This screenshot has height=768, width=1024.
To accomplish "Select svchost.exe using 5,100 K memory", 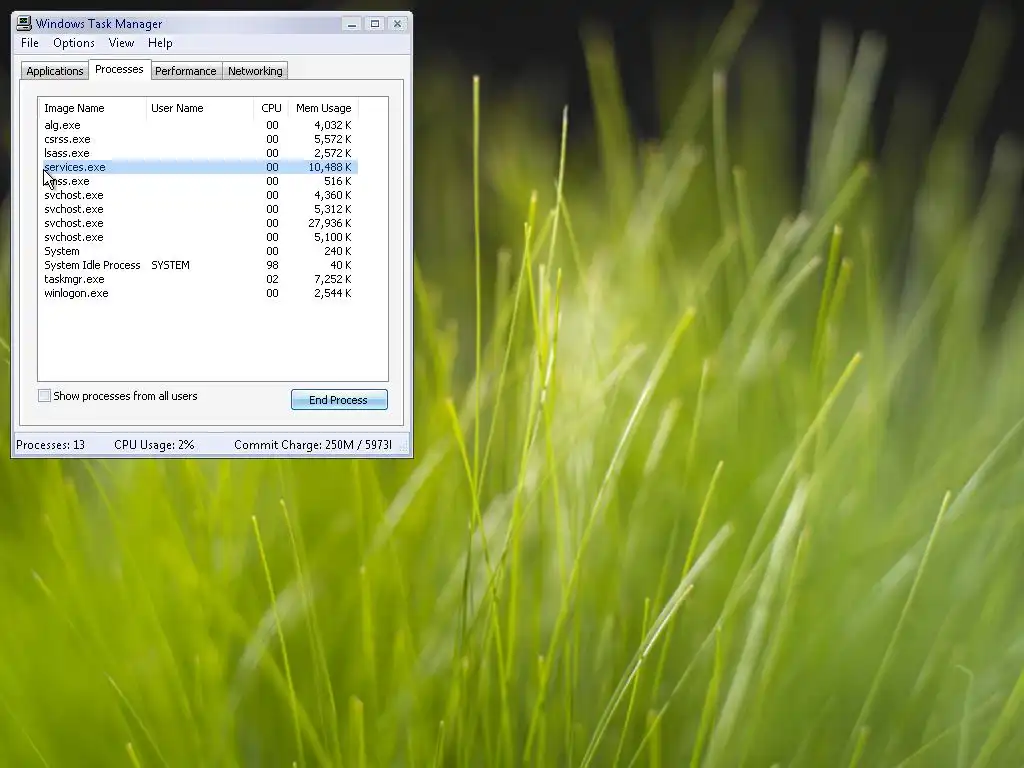I will tap(200, 237).
